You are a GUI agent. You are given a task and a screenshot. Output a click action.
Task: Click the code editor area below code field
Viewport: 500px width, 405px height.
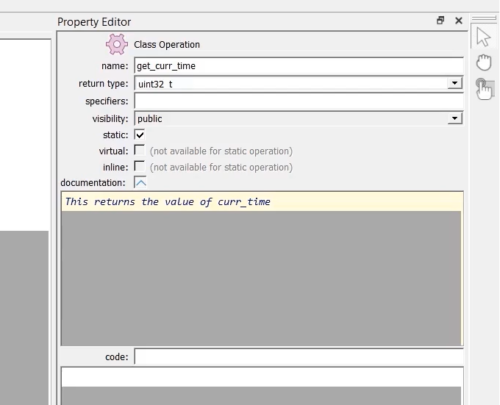pyautogui.click(x=262, y=386)
